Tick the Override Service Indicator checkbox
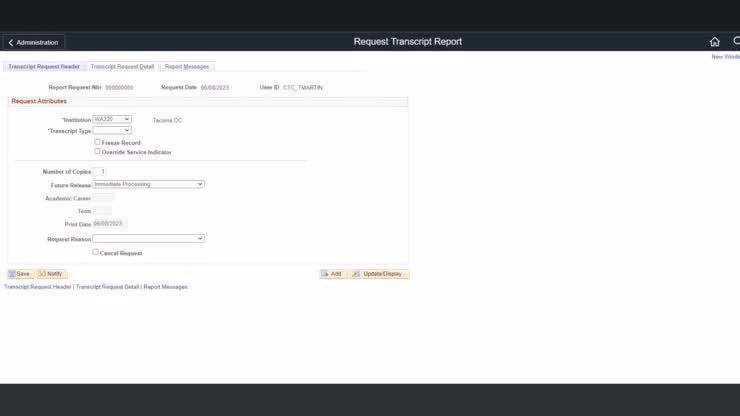This screenshot has height=416, width=740. (x=97, y=151)
